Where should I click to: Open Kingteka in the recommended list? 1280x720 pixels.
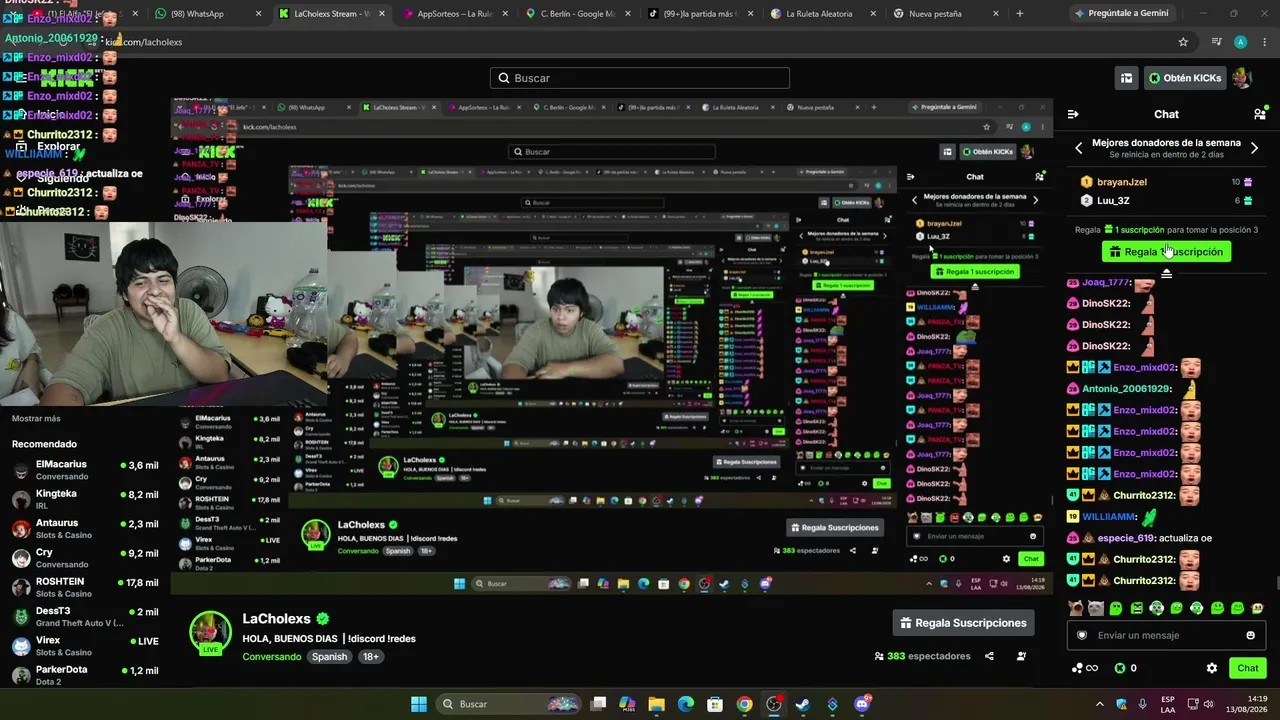coord(85,499)
